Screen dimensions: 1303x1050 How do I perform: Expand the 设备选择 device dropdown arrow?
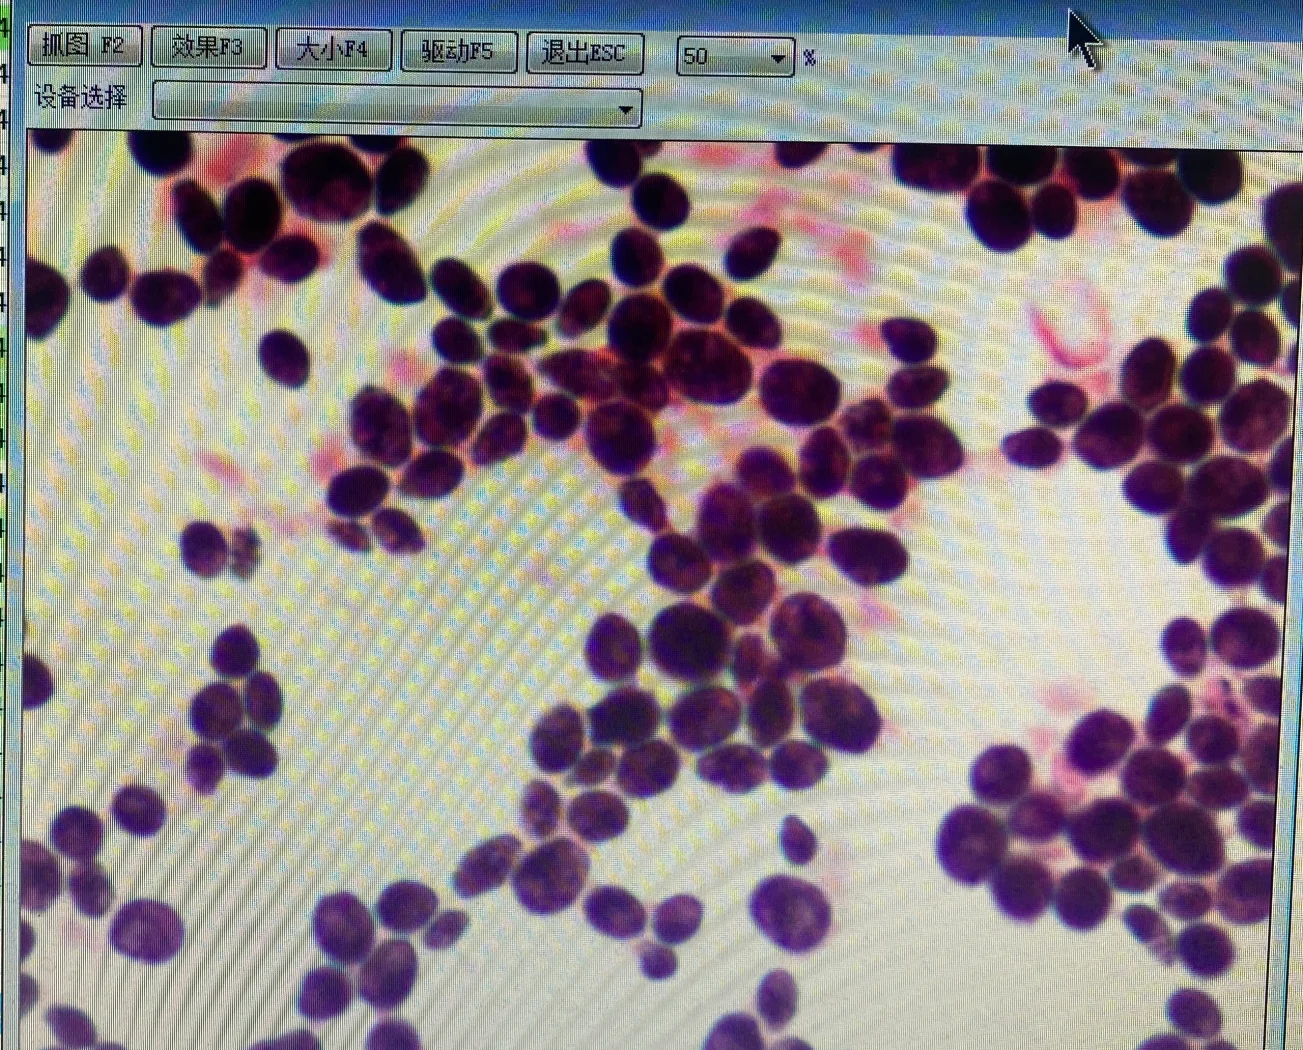pos(626,108)
